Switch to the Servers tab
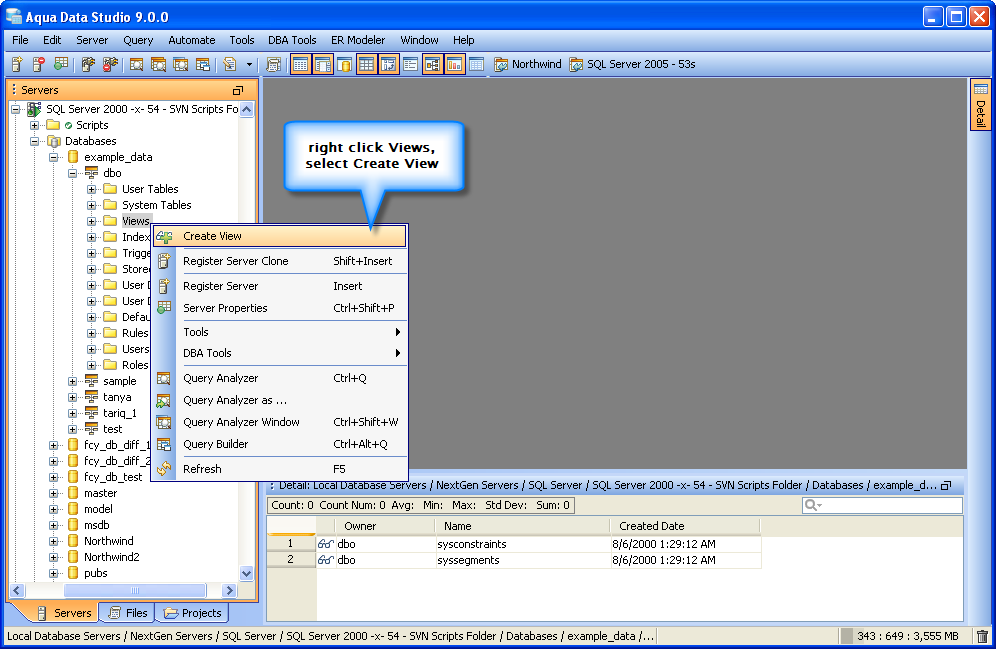 [x=64, y=613]
